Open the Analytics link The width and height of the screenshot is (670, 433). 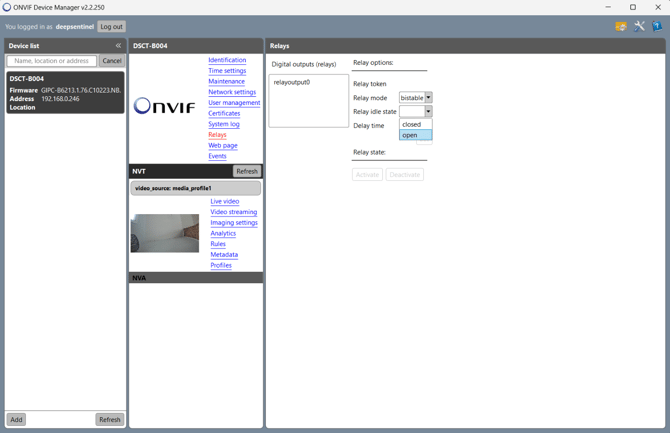click(x=223, y=233)
